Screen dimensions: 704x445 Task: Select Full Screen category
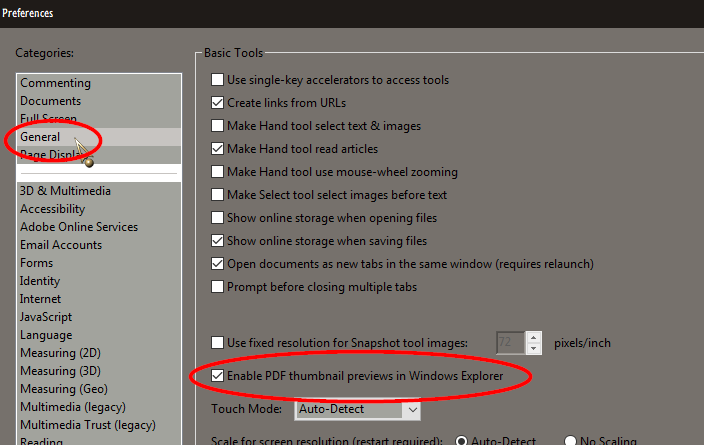pos(99,119)
